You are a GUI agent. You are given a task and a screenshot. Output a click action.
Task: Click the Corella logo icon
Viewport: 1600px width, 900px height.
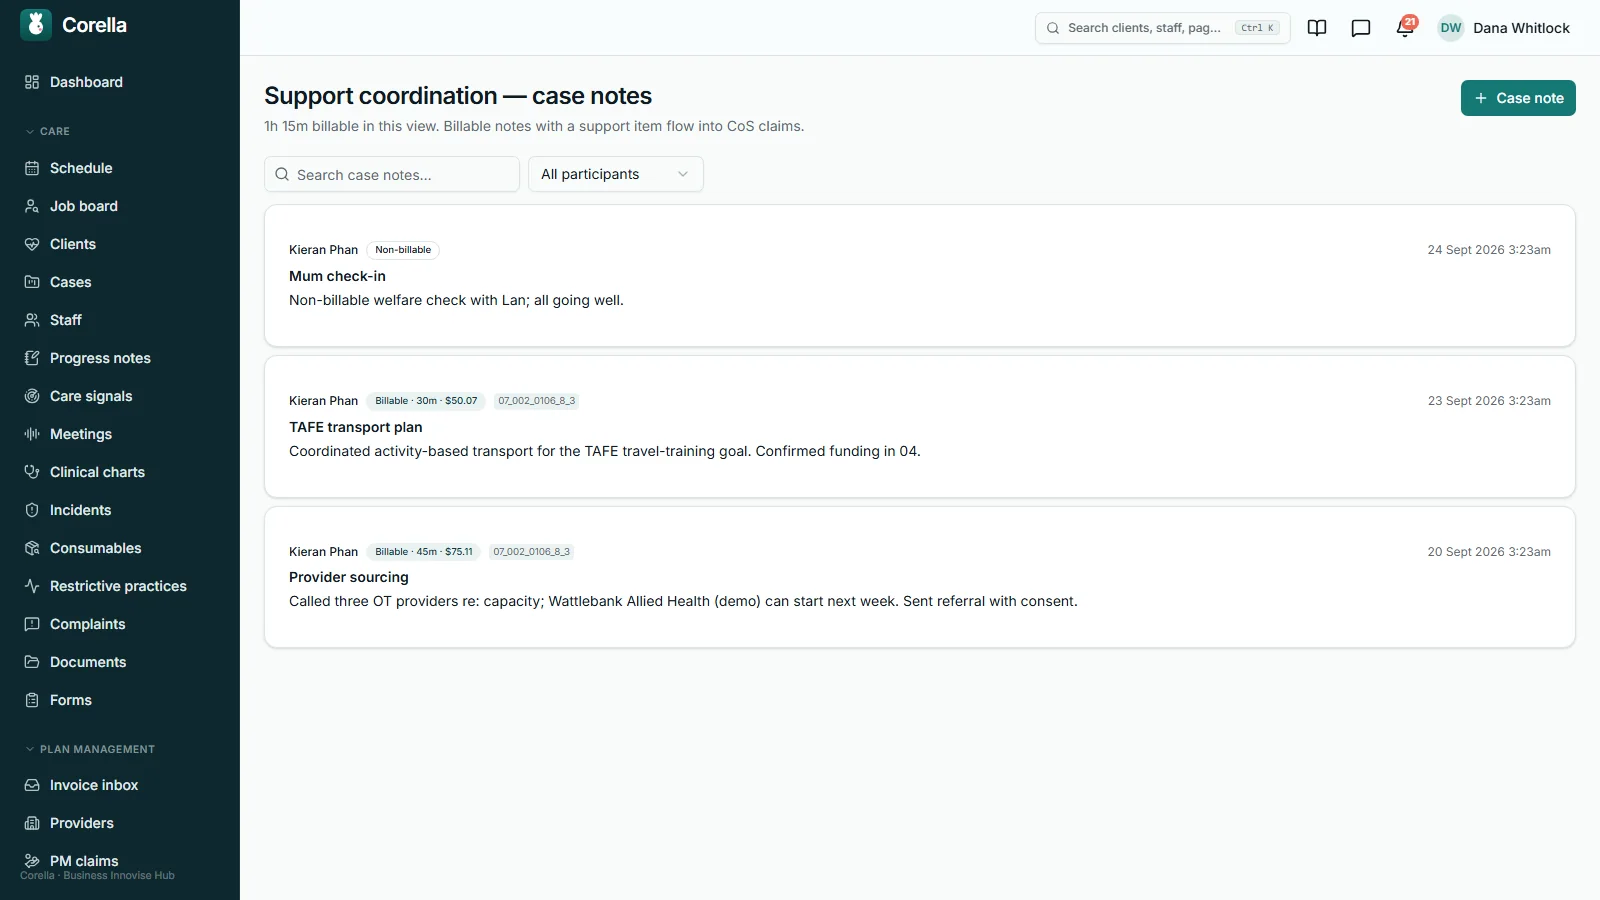click(x=36, y=25)
